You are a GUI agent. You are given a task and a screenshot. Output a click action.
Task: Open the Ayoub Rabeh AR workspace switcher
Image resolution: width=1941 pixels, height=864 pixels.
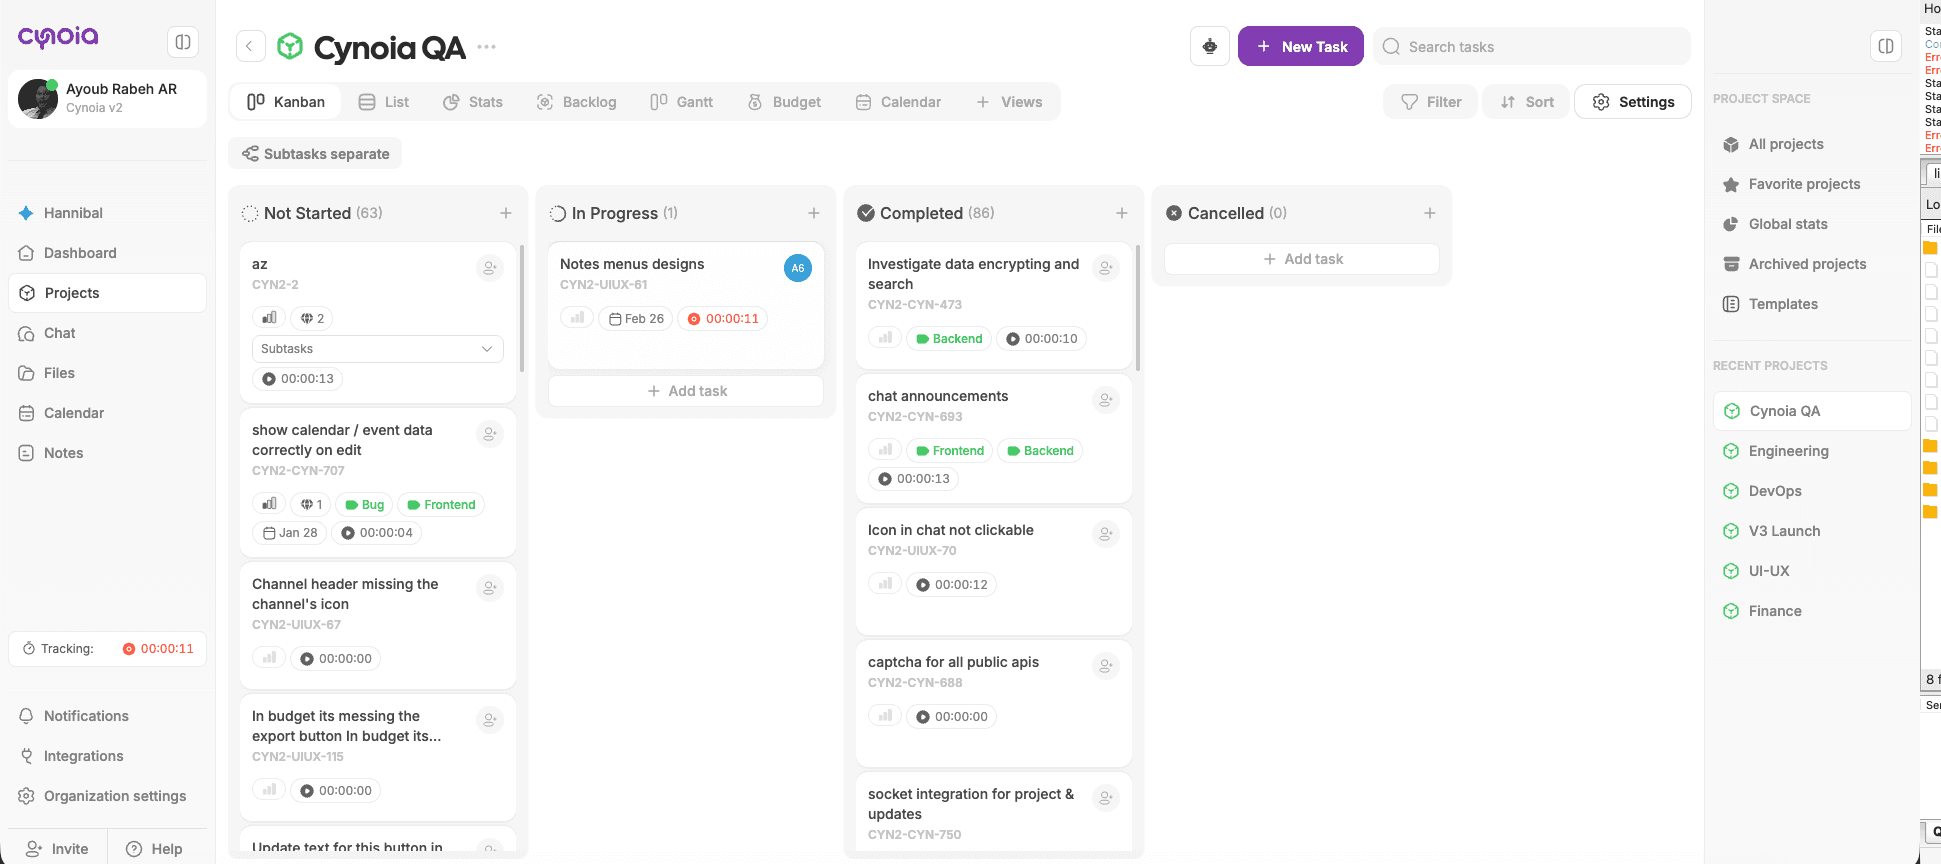(108, 98)
